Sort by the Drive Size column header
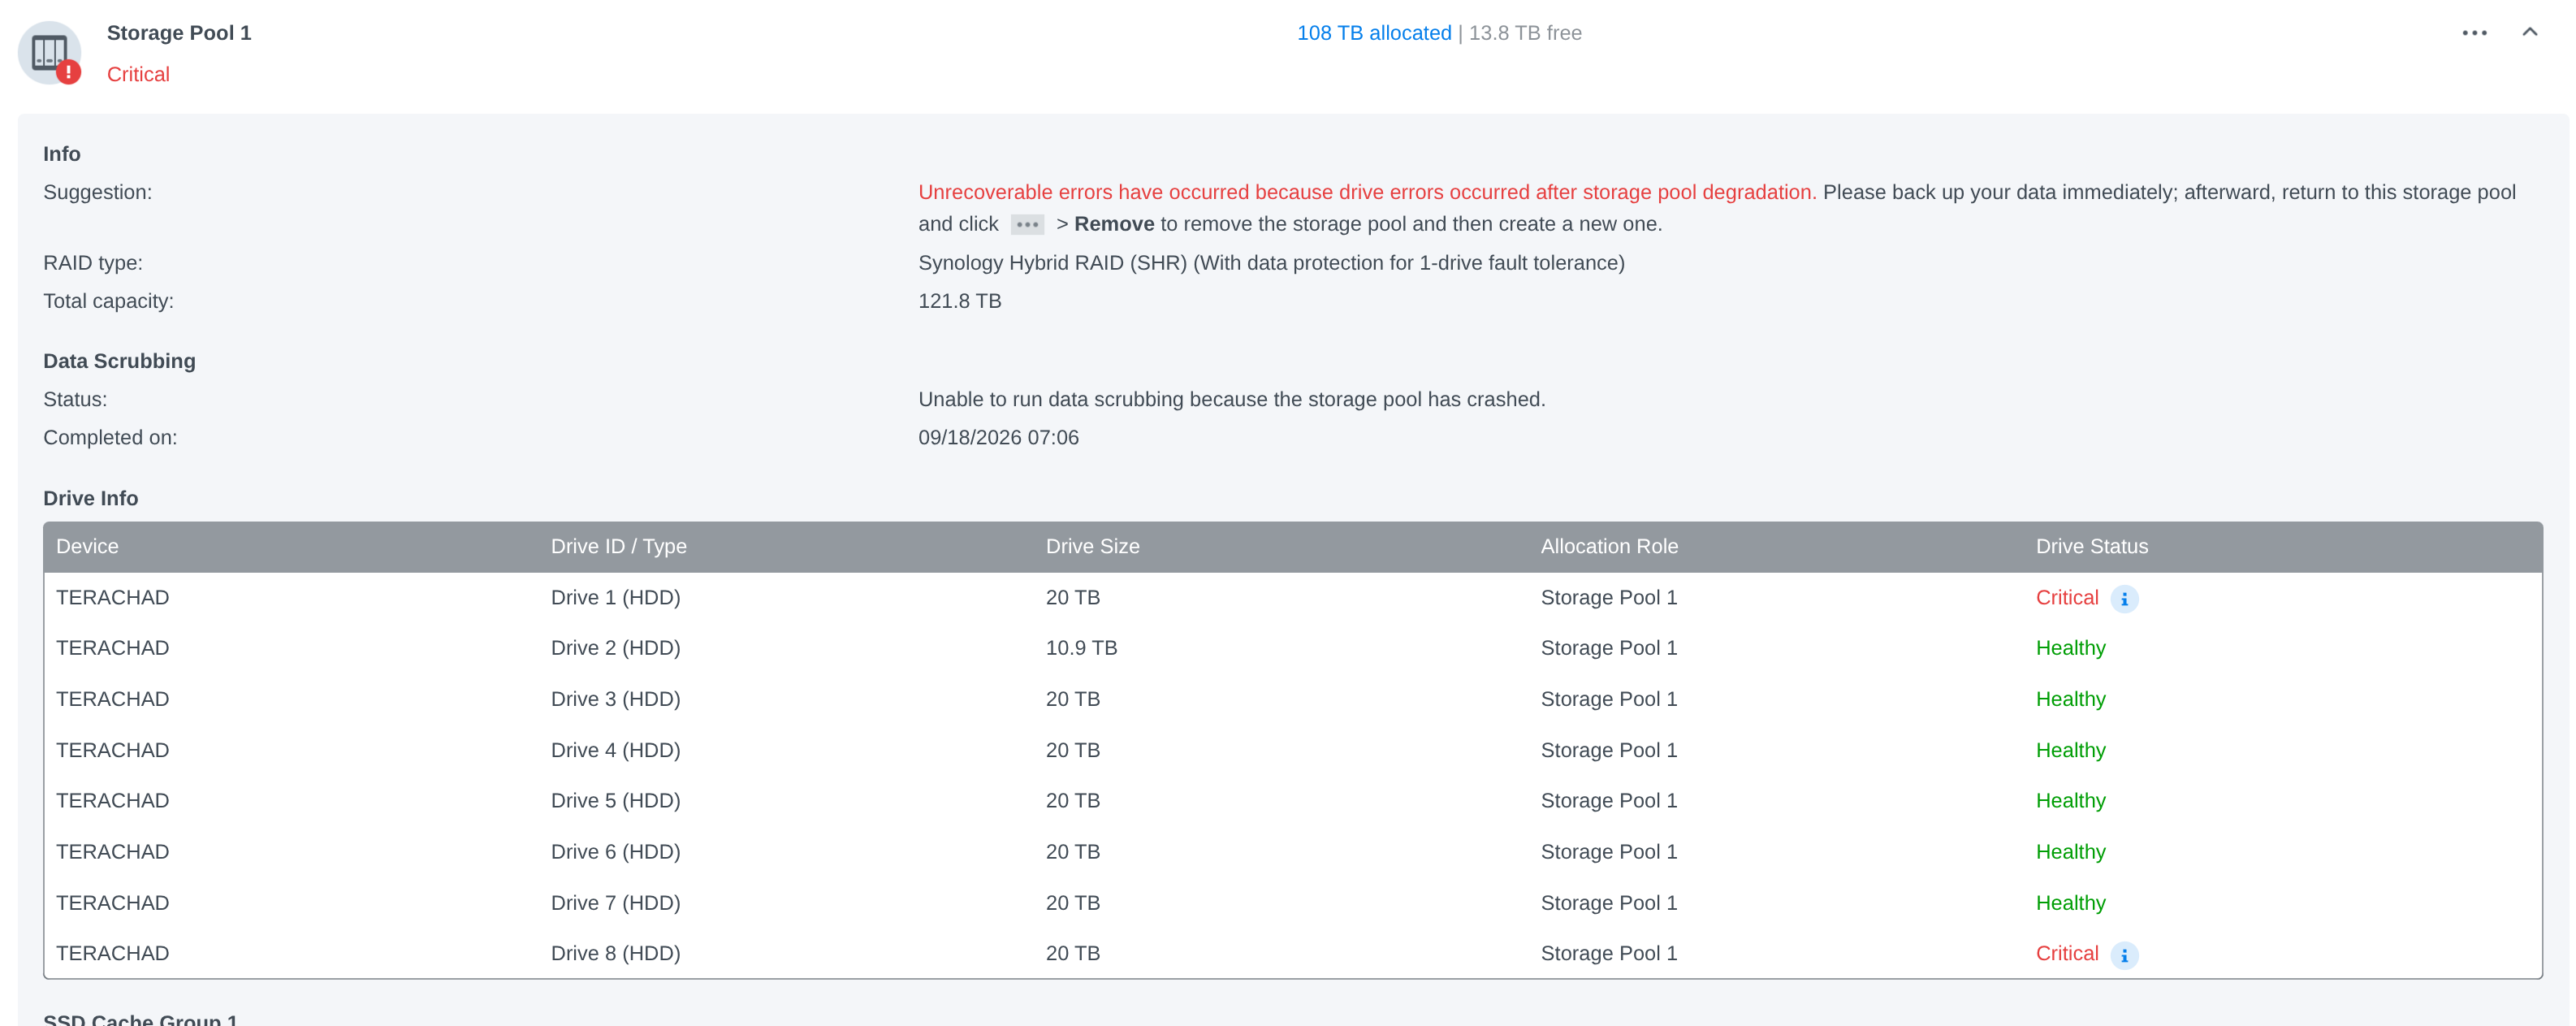2576x1026 pixels. click(1092, 546)
